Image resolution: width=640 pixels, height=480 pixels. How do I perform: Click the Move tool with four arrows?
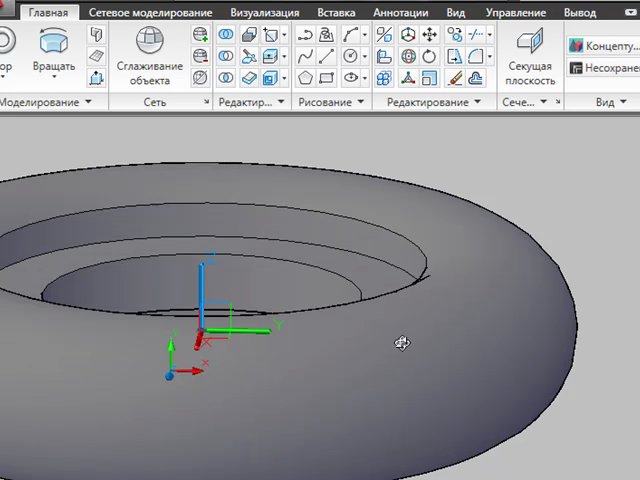pyautogui.click(x=430, y=35)
